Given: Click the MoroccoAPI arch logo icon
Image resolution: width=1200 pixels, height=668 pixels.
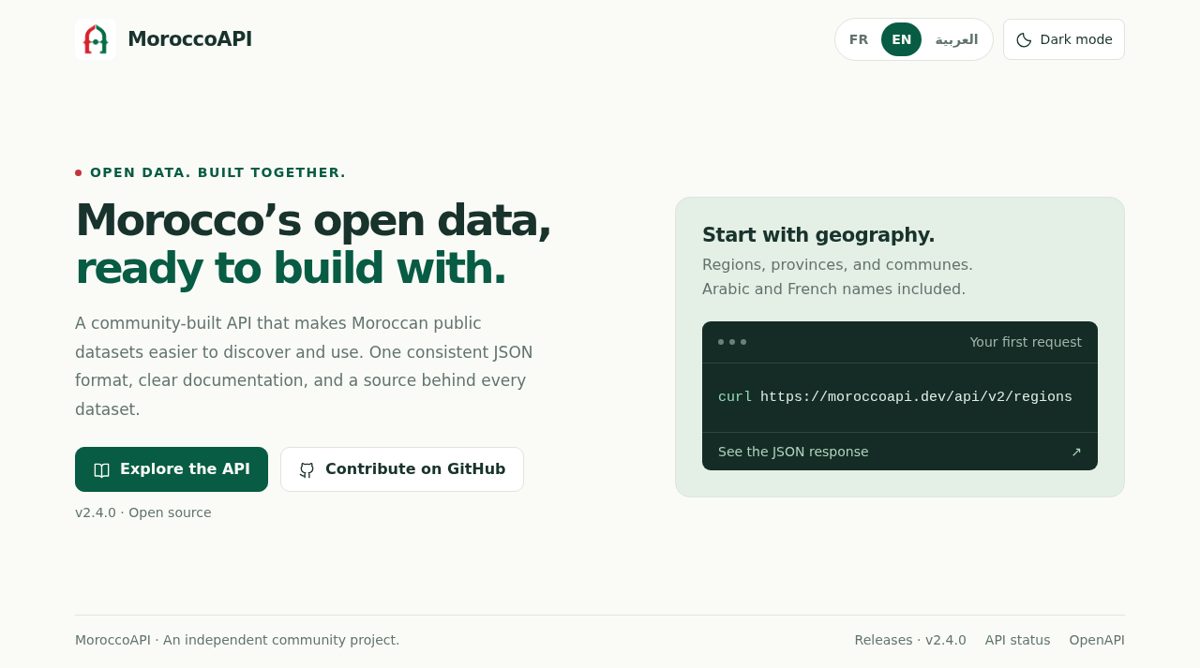Looking at the screenshot, I should pyautogui.click(x=95, y=39).
